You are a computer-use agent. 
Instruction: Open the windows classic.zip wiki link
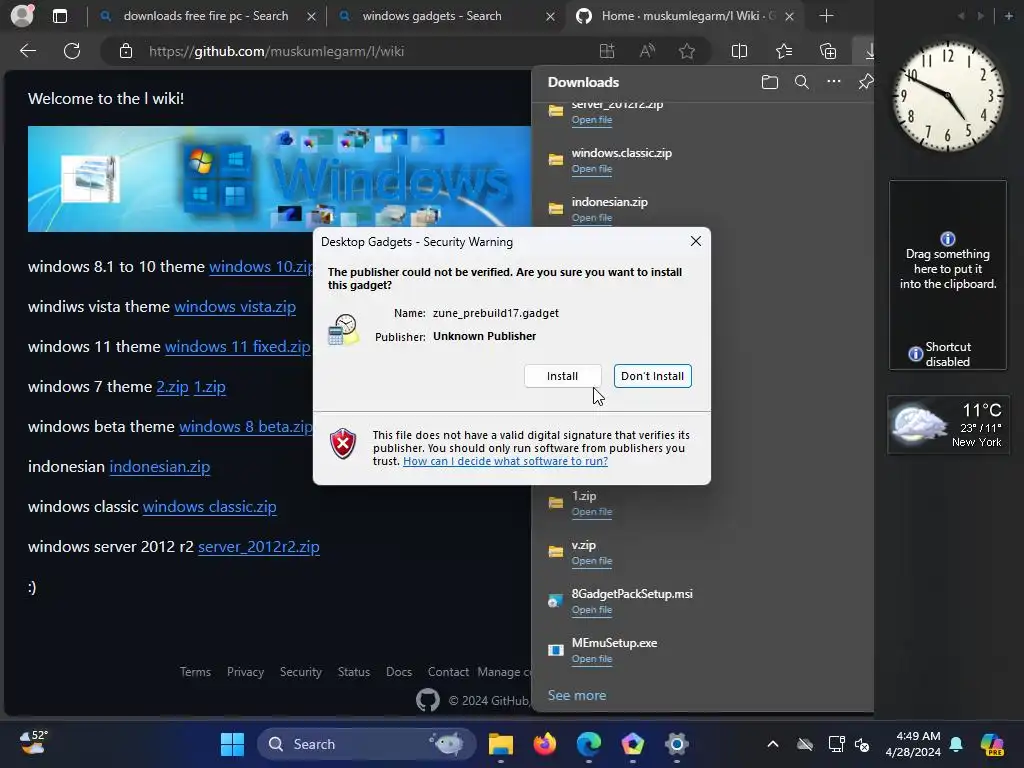coord(210,507)
